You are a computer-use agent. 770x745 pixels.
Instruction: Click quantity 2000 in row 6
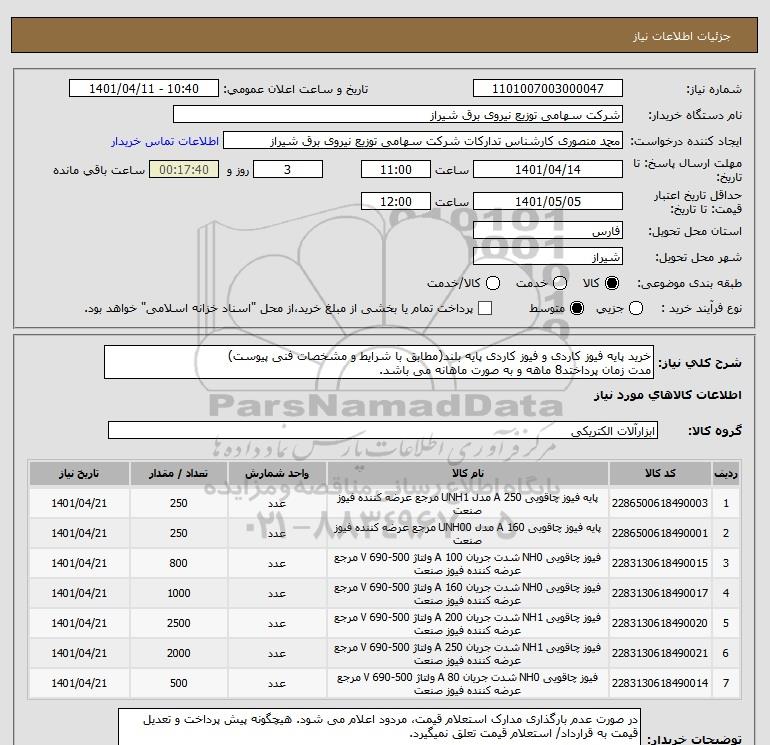pos(178,653)
